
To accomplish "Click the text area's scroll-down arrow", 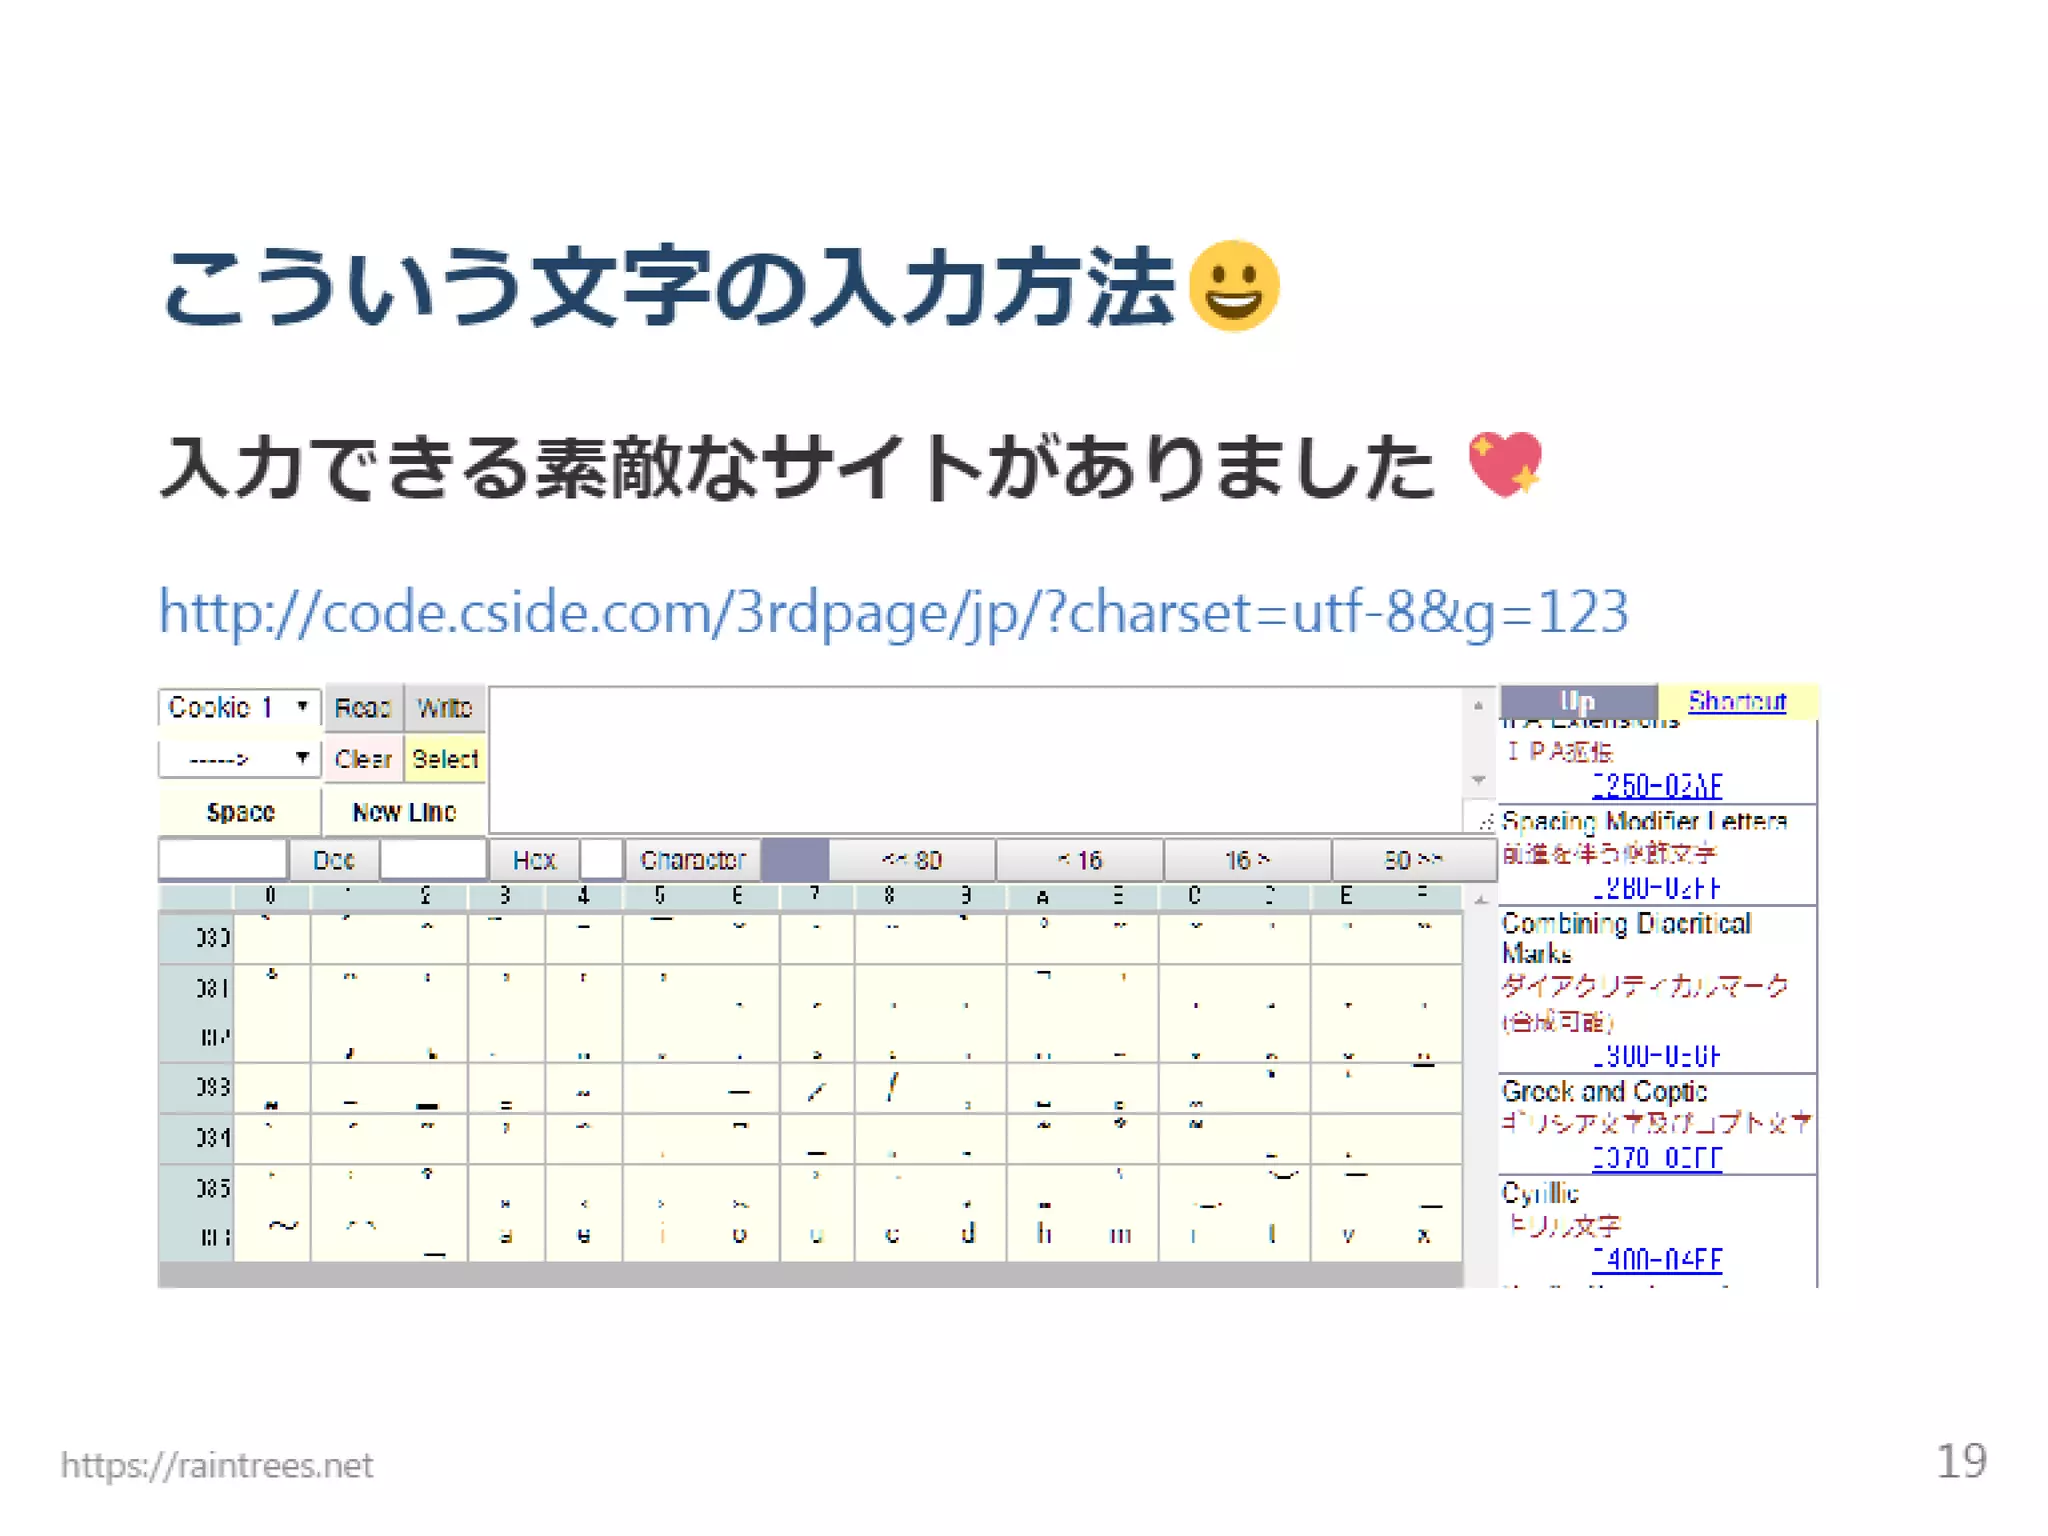I will (x=1478, y=779).
